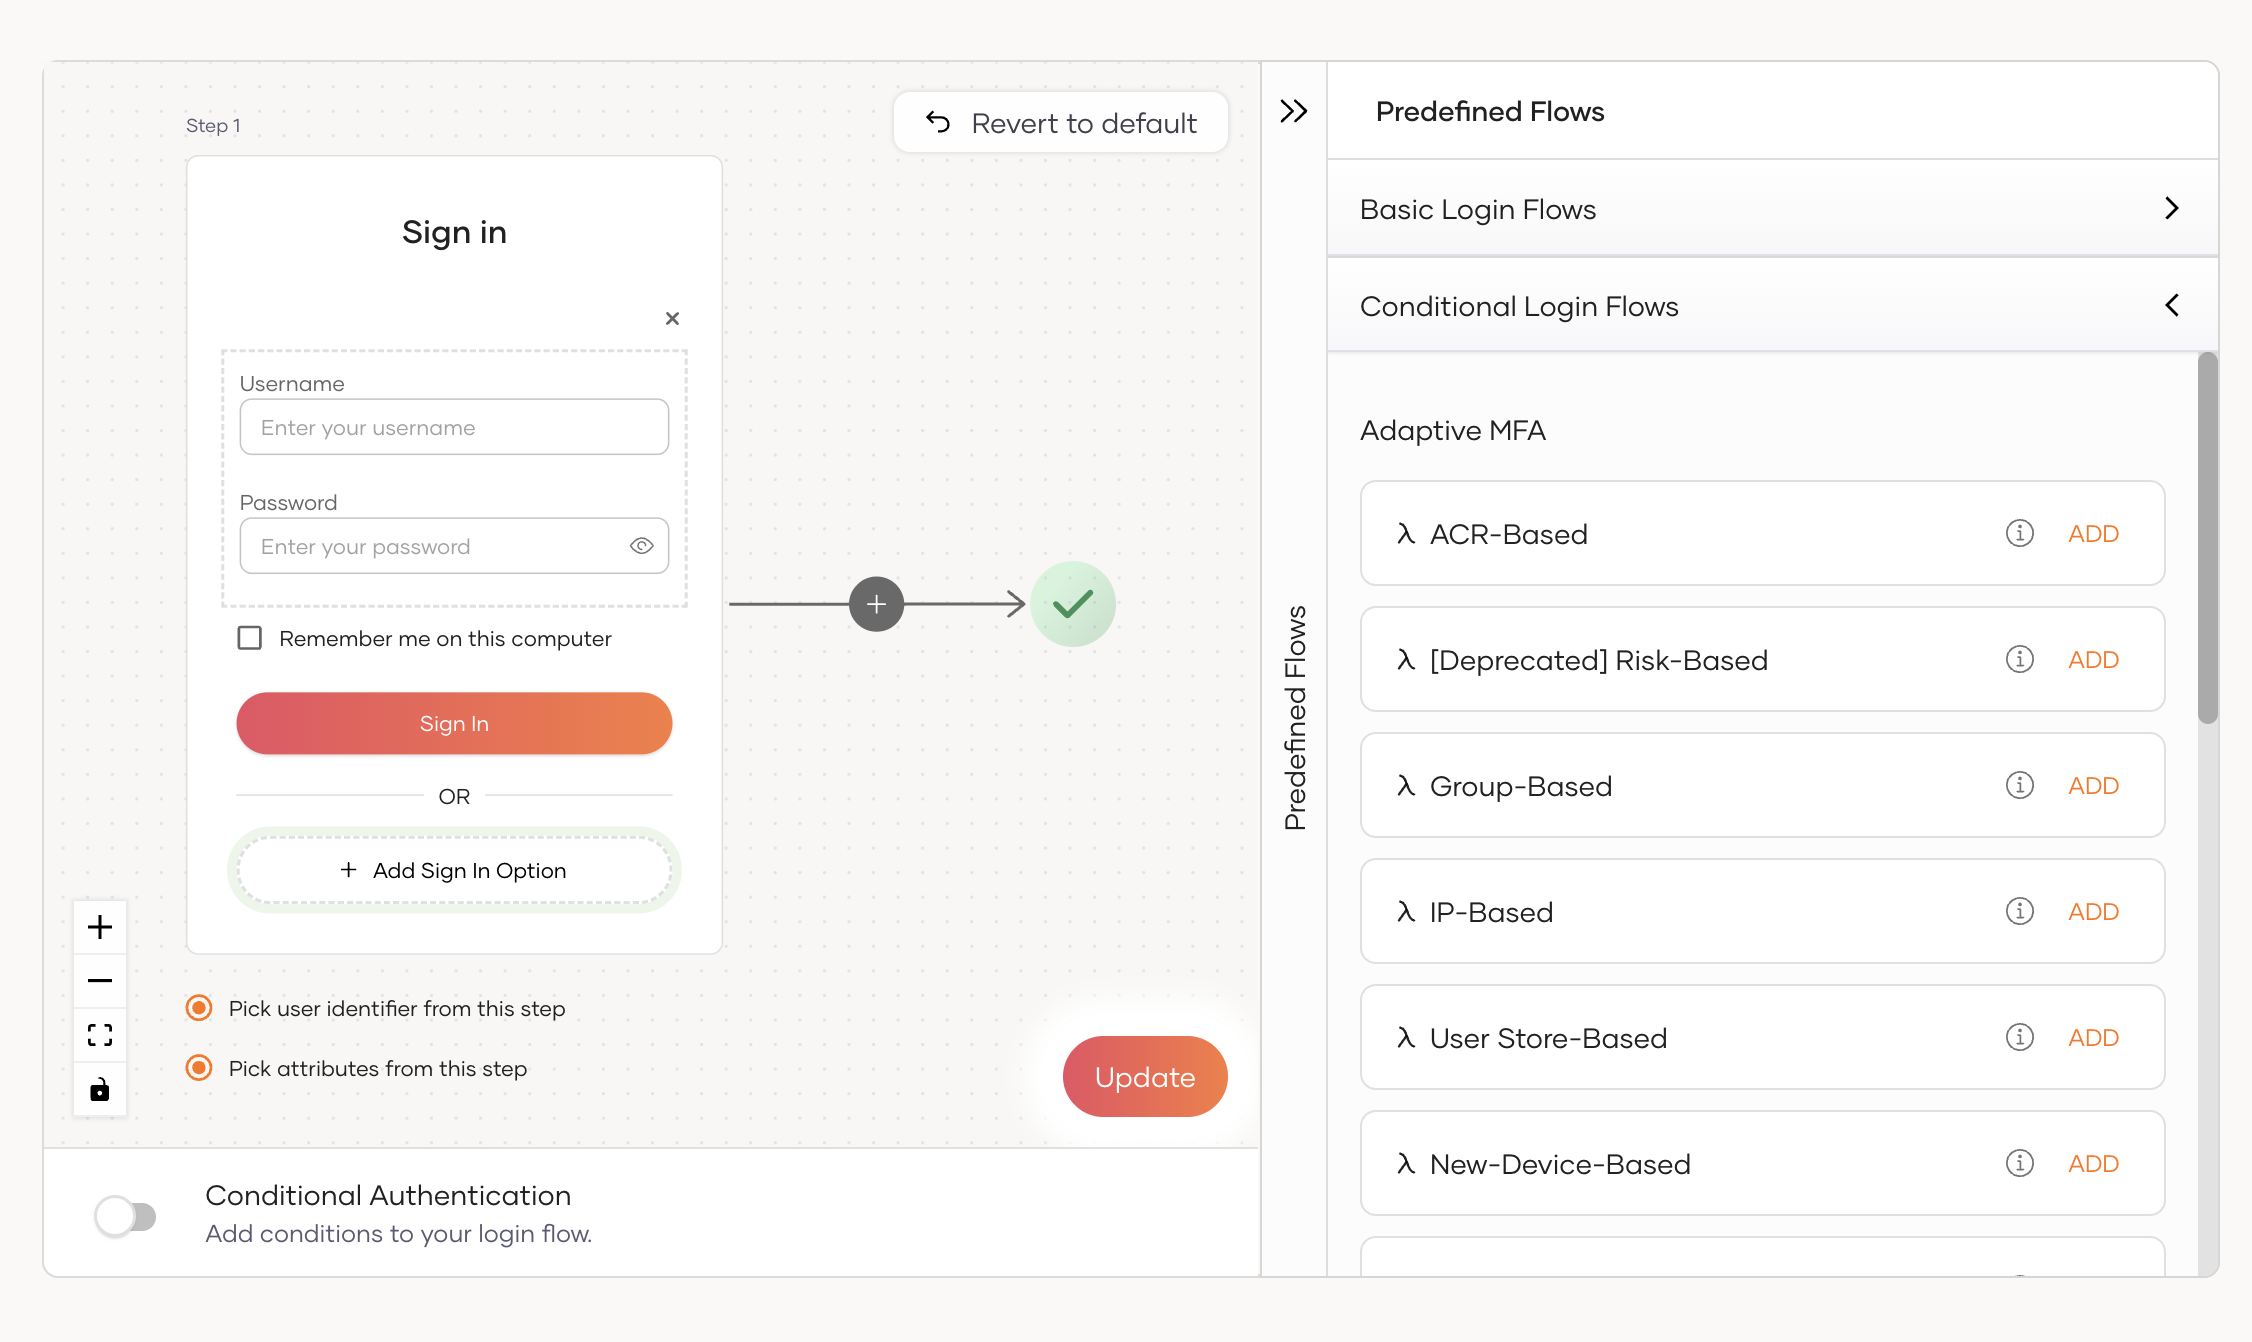Click the Username input field
This screenshot has width=2252, height=1342.
[454, 427]
